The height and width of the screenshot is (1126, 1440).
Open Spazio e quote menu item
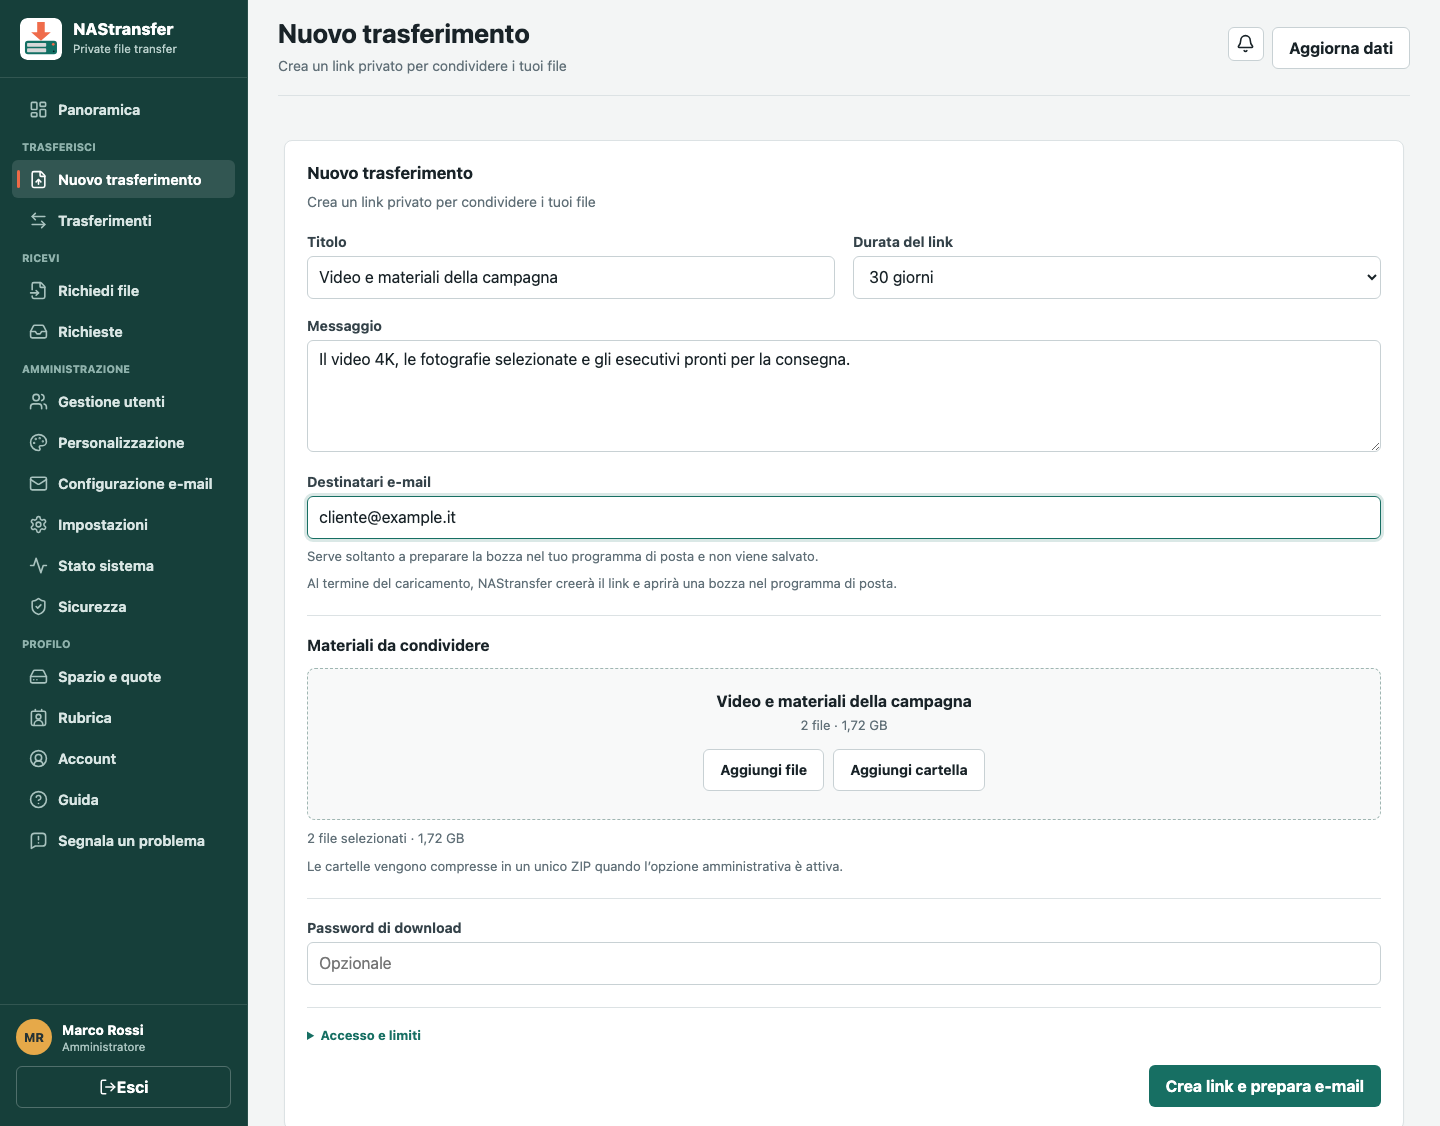point(124,677)
